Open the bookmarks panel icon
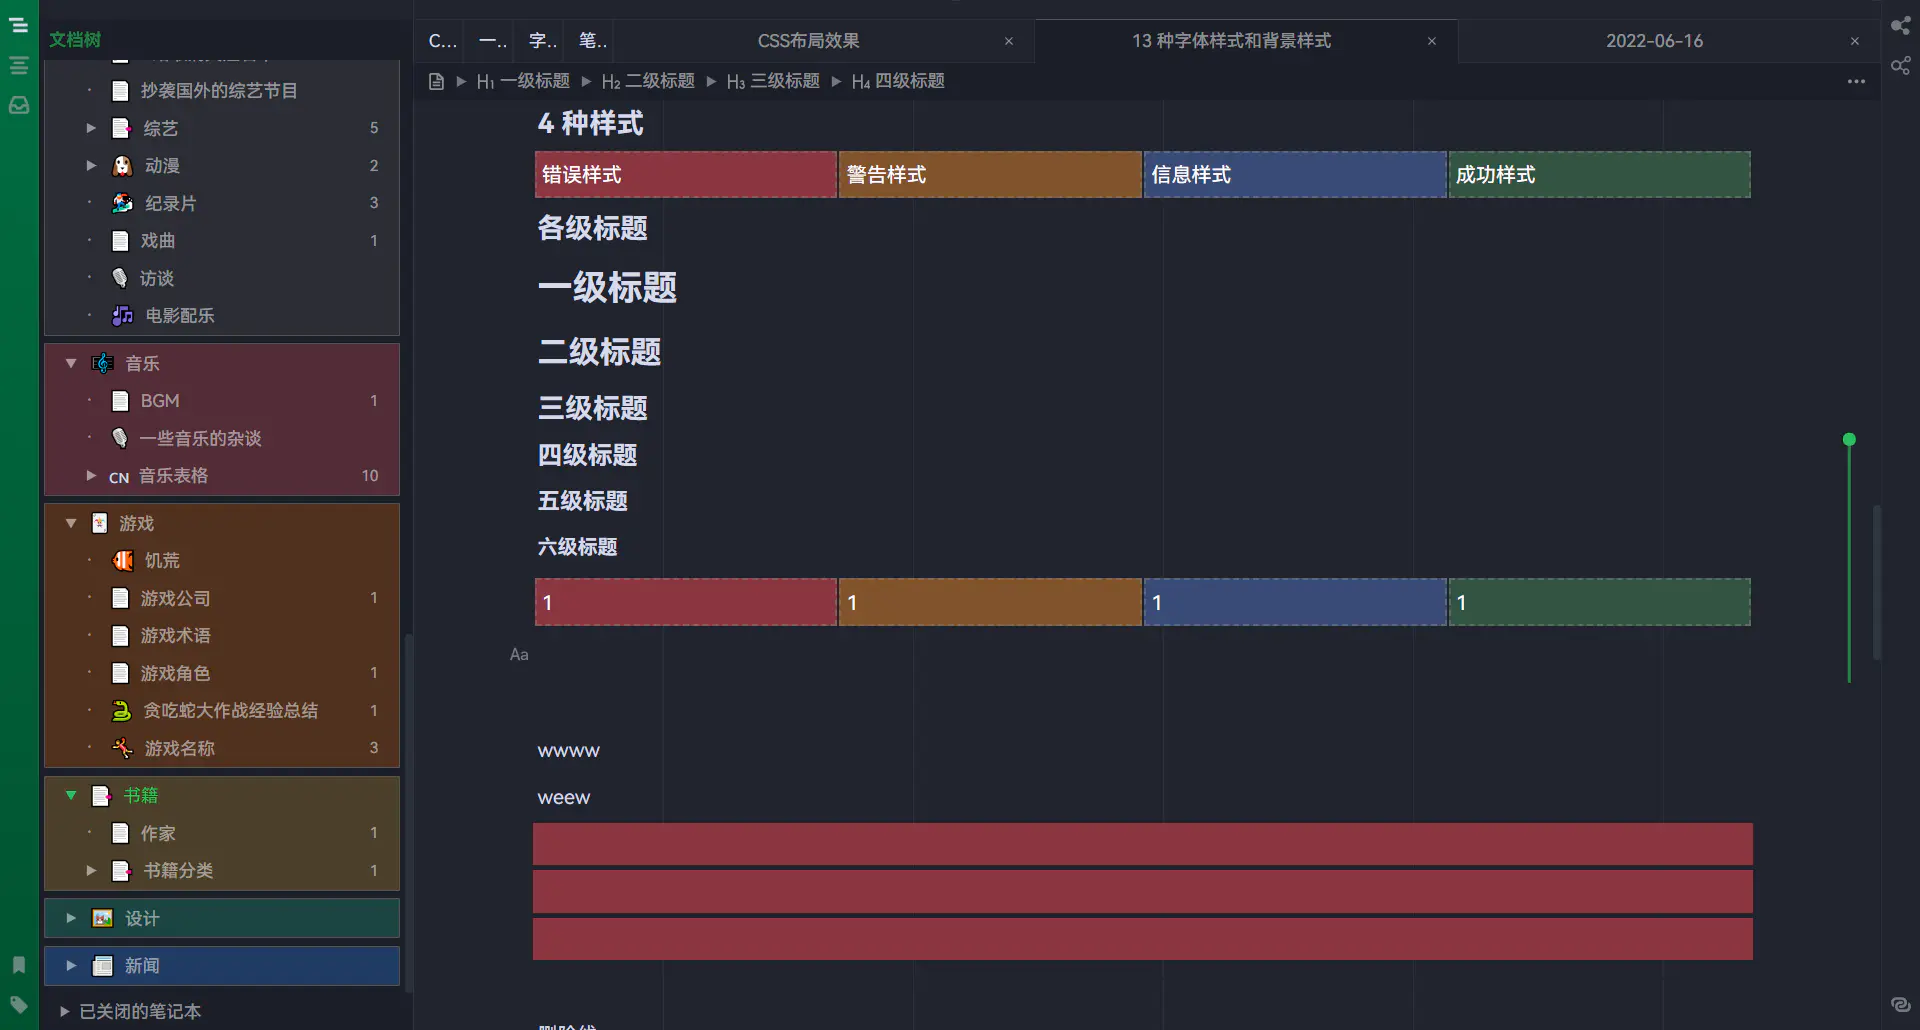This screenshot has height=1030, width=1920. 18,965
